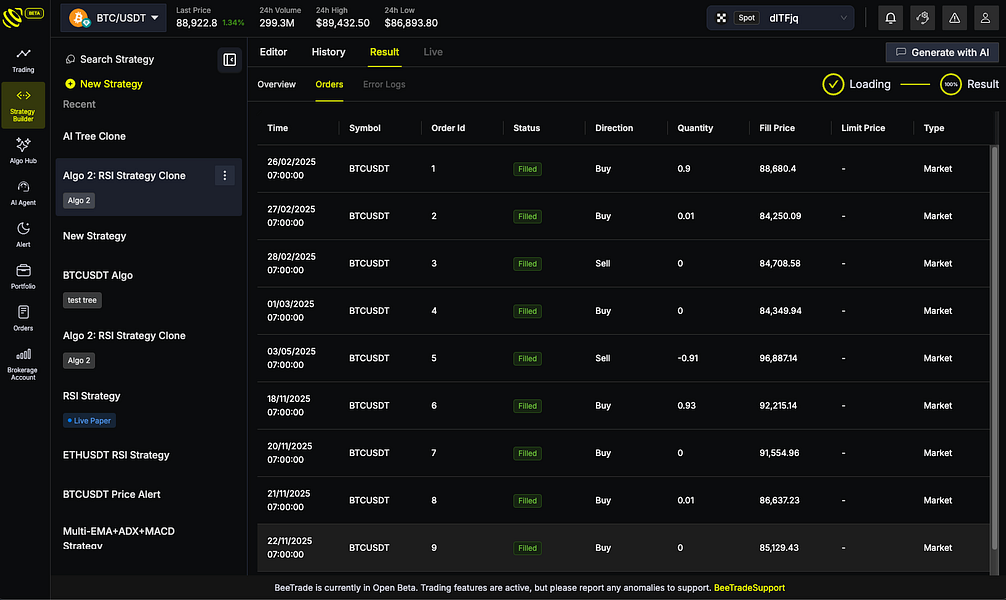Click the Live Paper badge
The image size is (1006, 600).
tap(89, 421)
